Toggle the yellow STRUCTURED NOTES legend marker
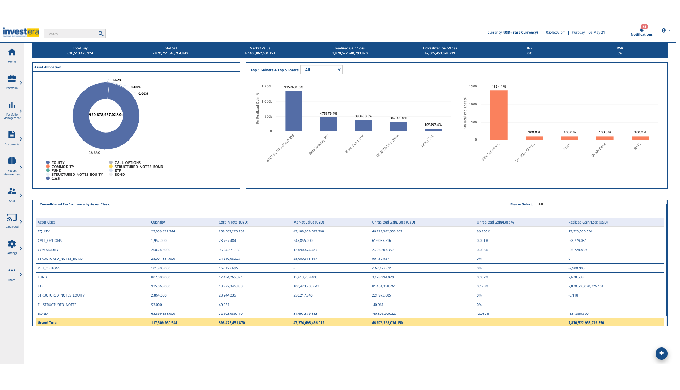 tap(111, 166)
